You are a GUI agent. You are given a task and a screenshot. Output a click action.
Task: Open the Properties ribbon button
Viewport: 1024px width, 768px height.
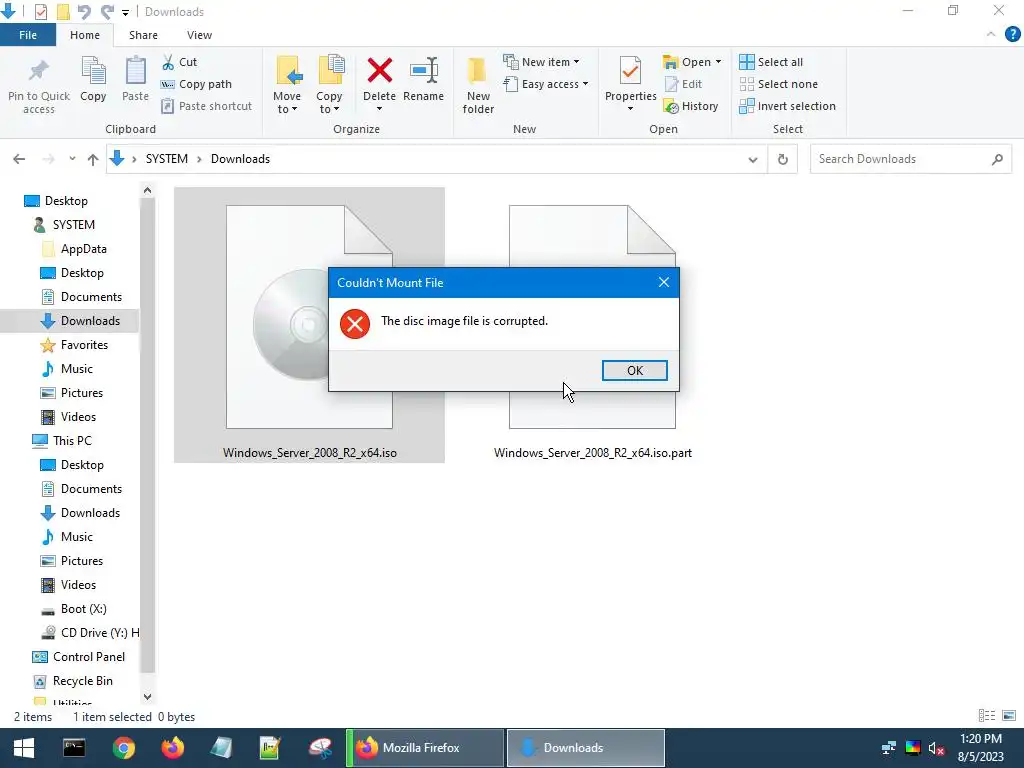(x=630, y=84)
